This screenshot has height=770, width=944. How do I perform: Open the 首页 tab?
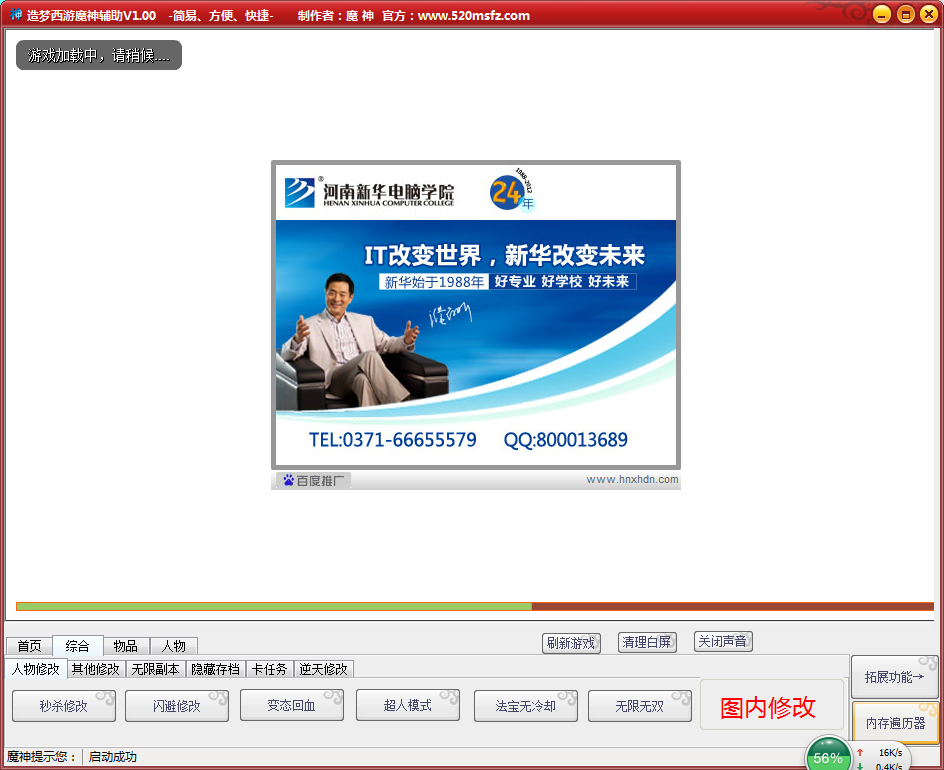(30, 646)
